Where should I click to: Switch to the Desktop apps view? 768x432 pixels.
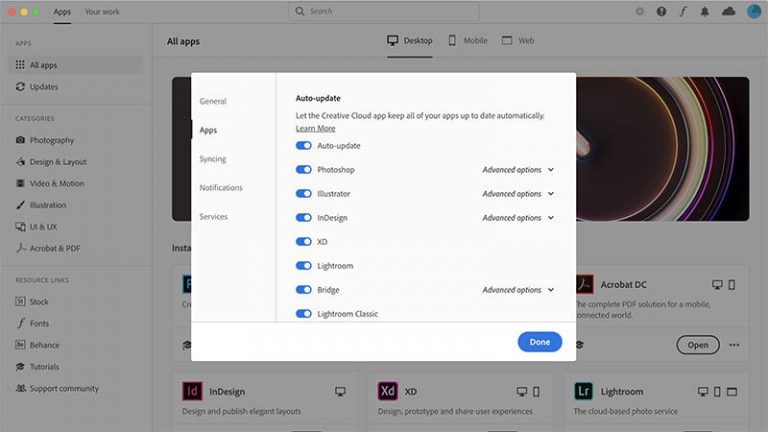409,40
